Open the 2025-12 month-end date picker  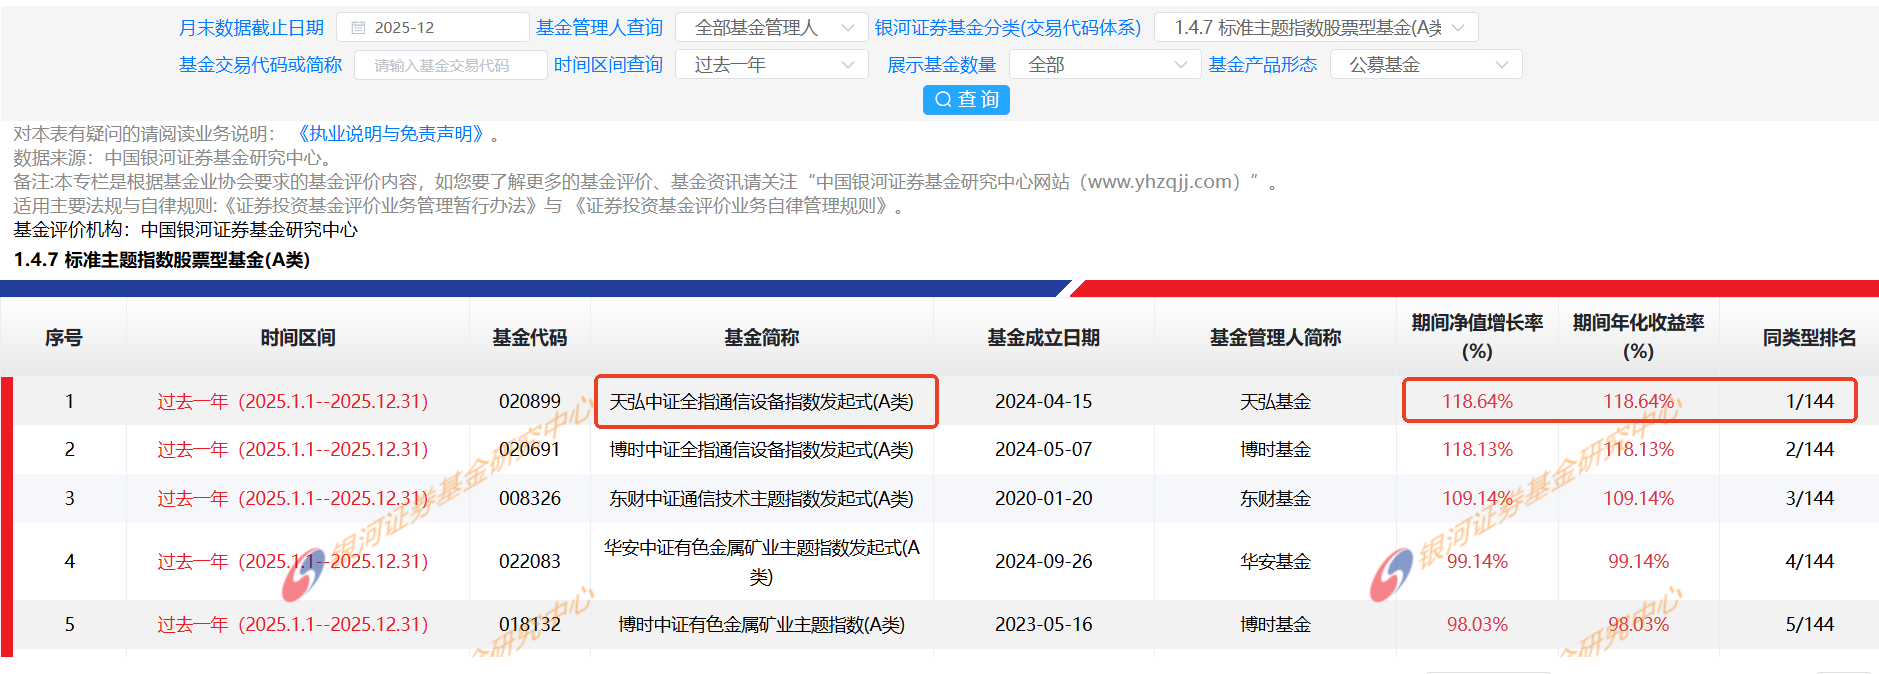coord(432,28)
